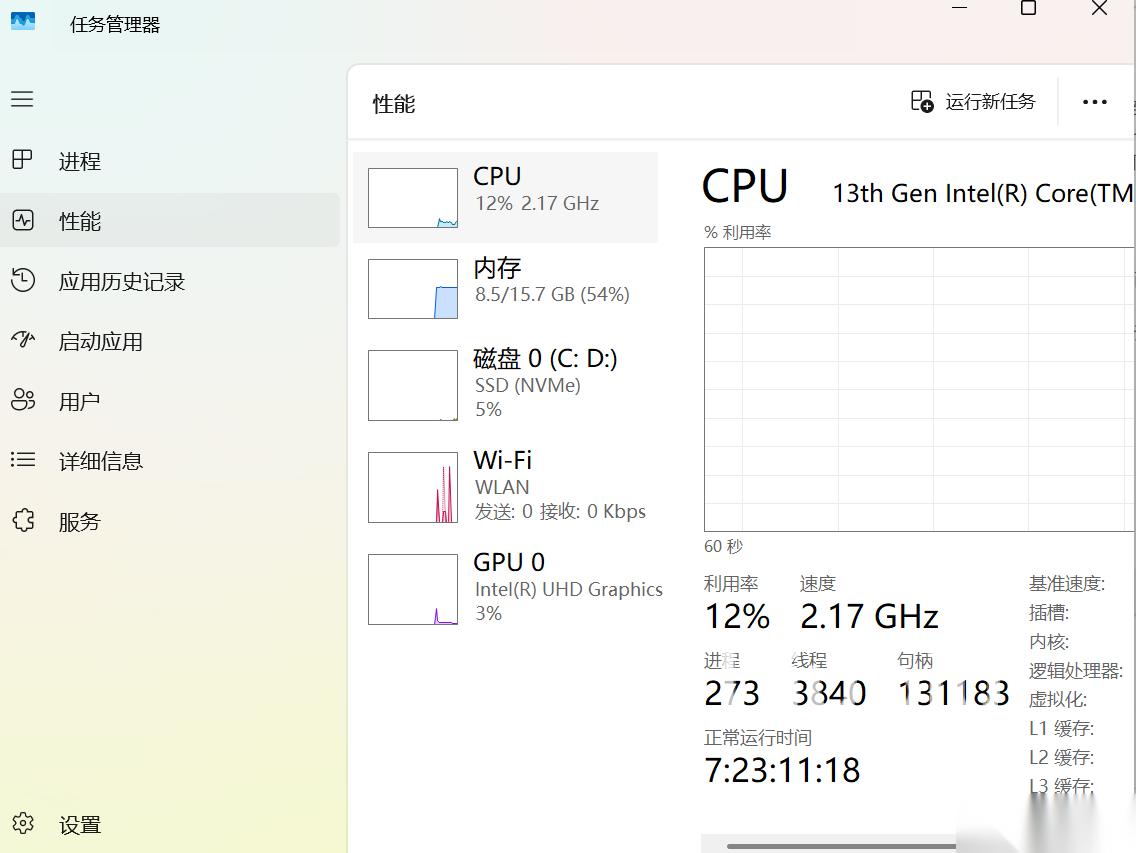Select the 磁盘 0 graph thumbnail
The image size is (1136, 853).
(x=413, y=385)
